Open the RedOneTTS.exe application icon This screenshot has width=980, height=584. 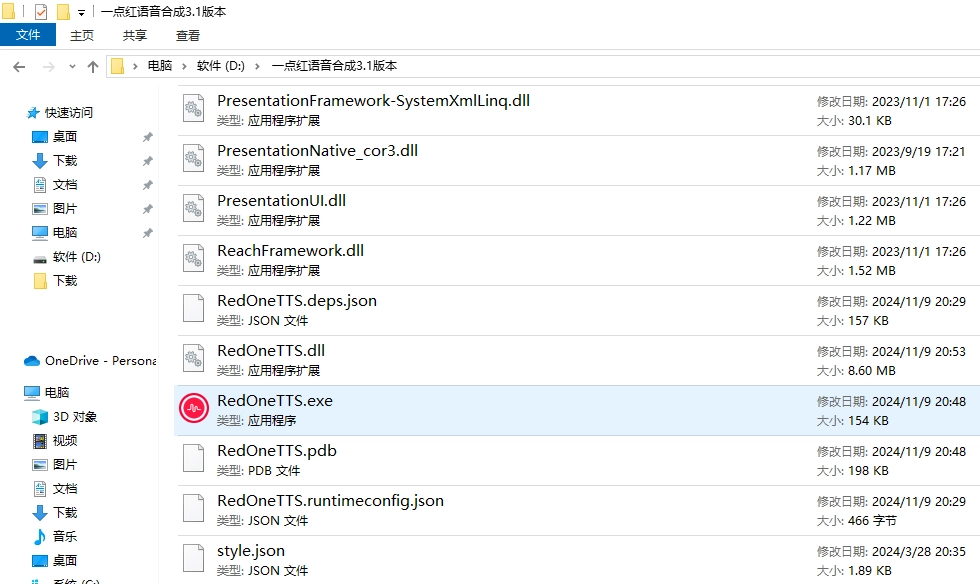click(x=194, y=409)
